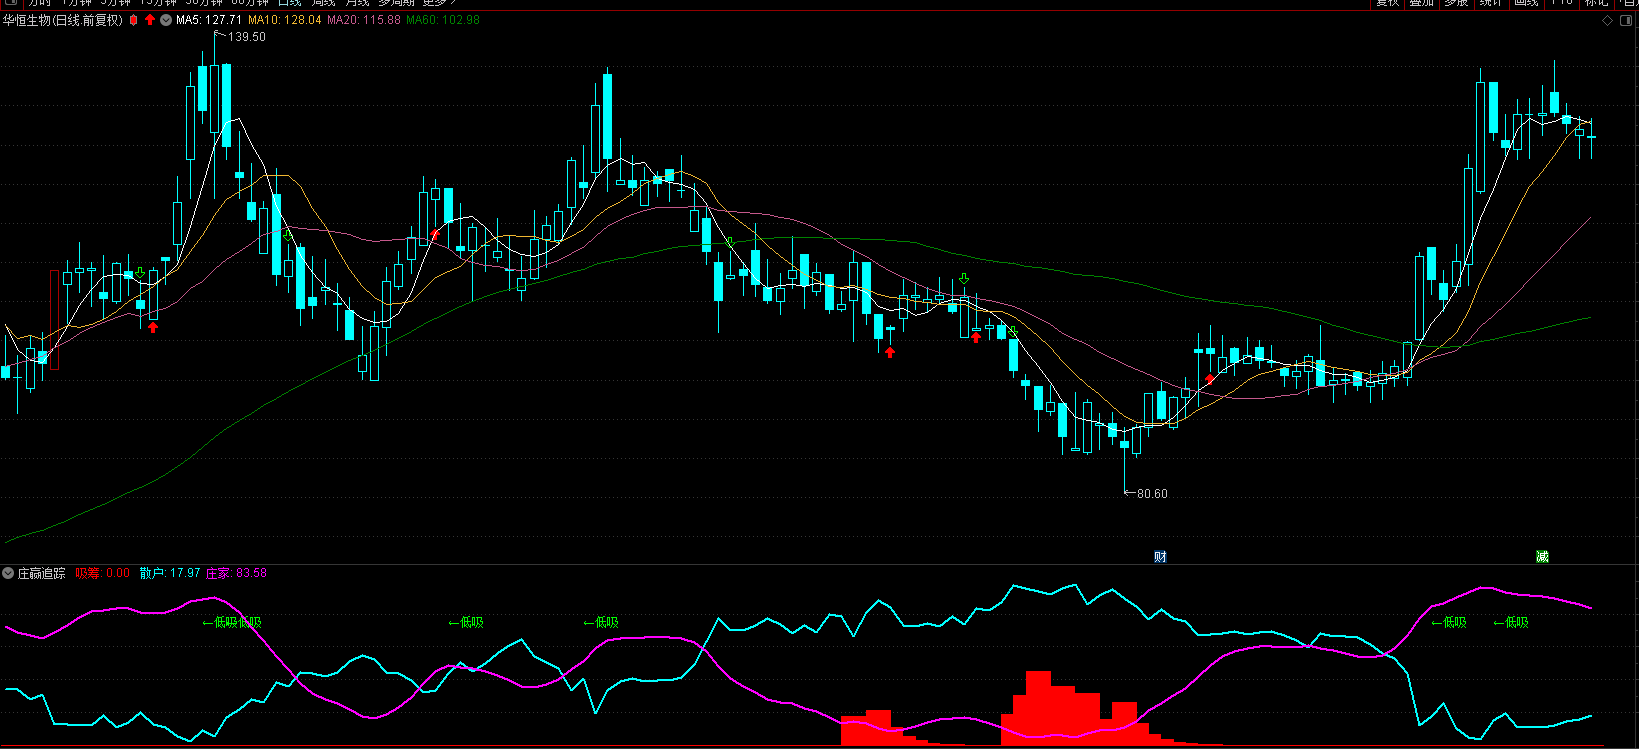Viewport: 1639px width, 749px height.
Task: Click the MA5: 127.71 label
Action: pyautogui.click(x=209, y=20)
